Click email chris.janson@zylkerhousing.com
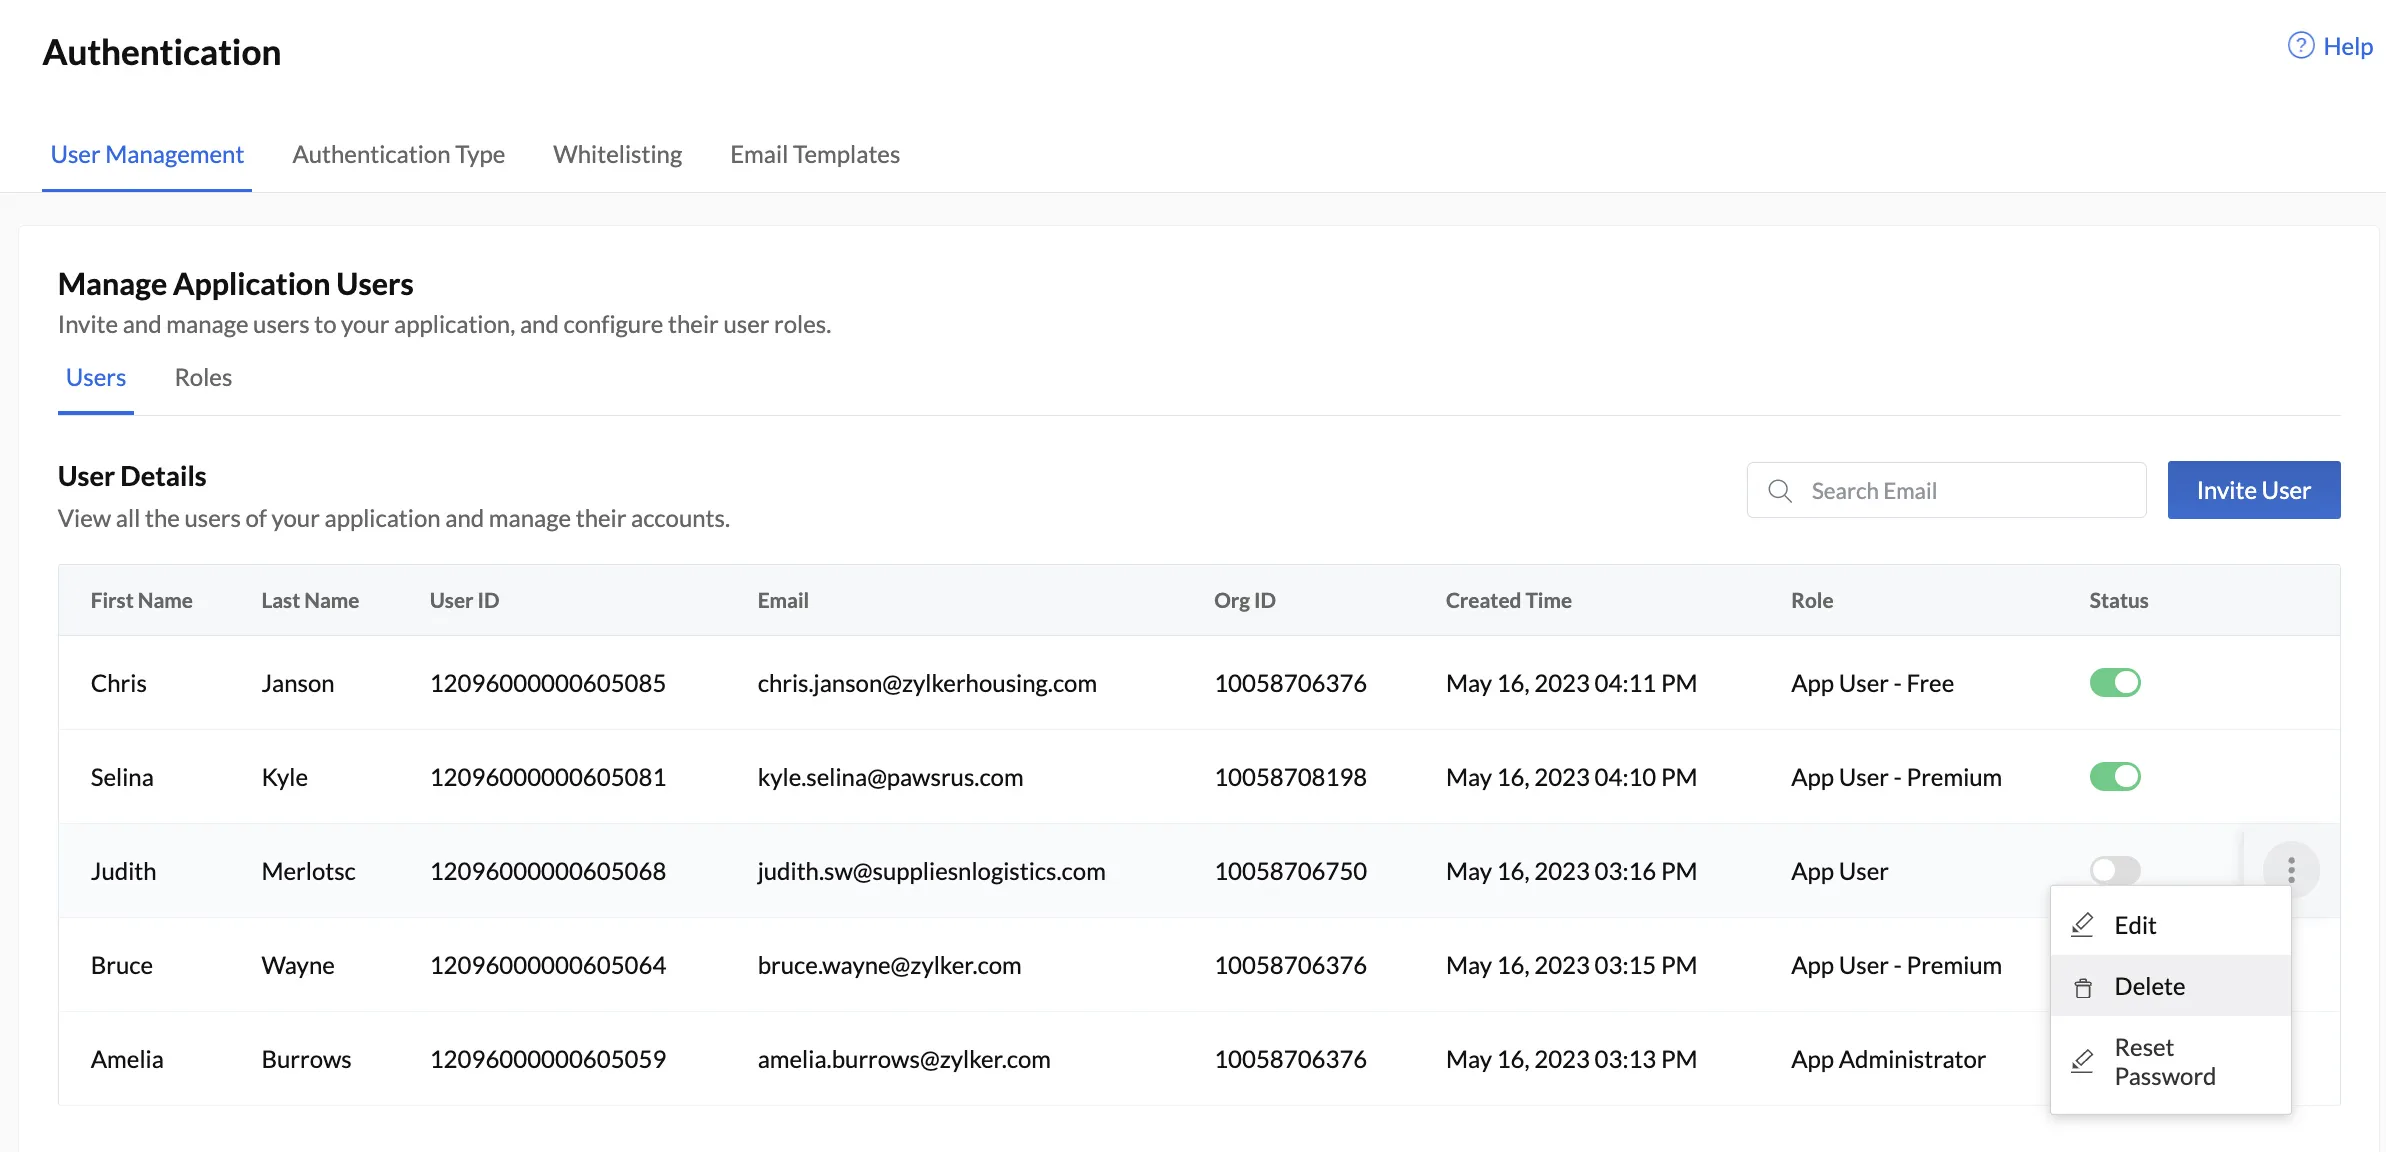The image size is (2386, 1152). 927,683
